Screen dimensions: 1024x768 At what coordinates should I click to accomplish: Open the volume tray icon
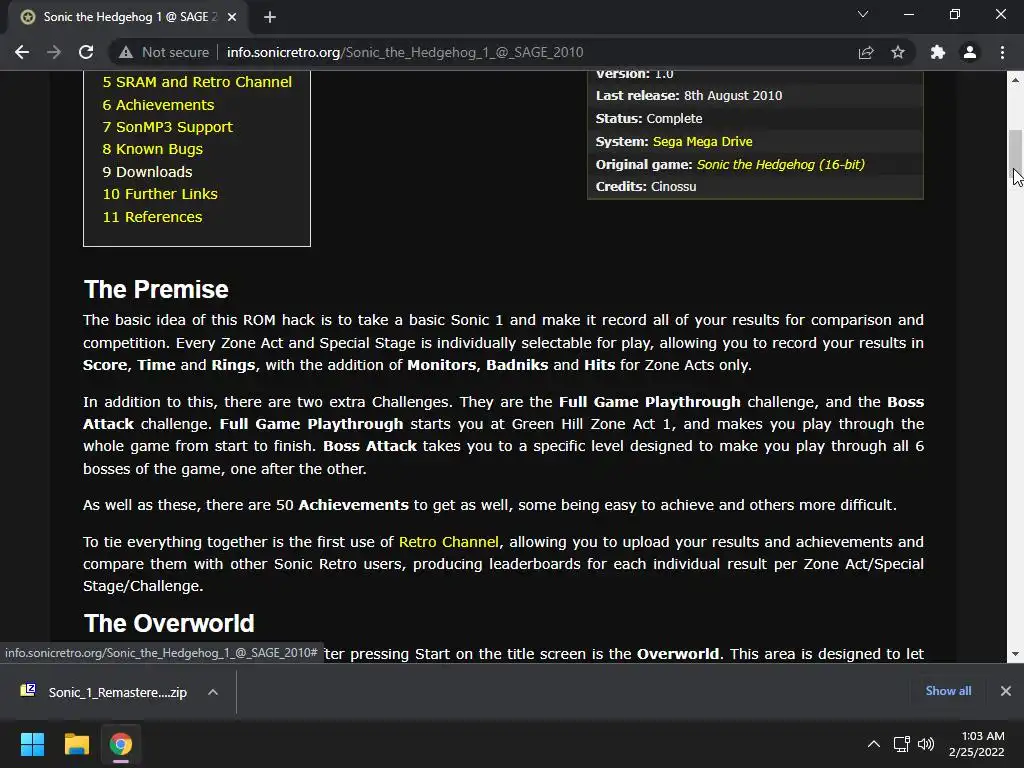click(925, 744)
